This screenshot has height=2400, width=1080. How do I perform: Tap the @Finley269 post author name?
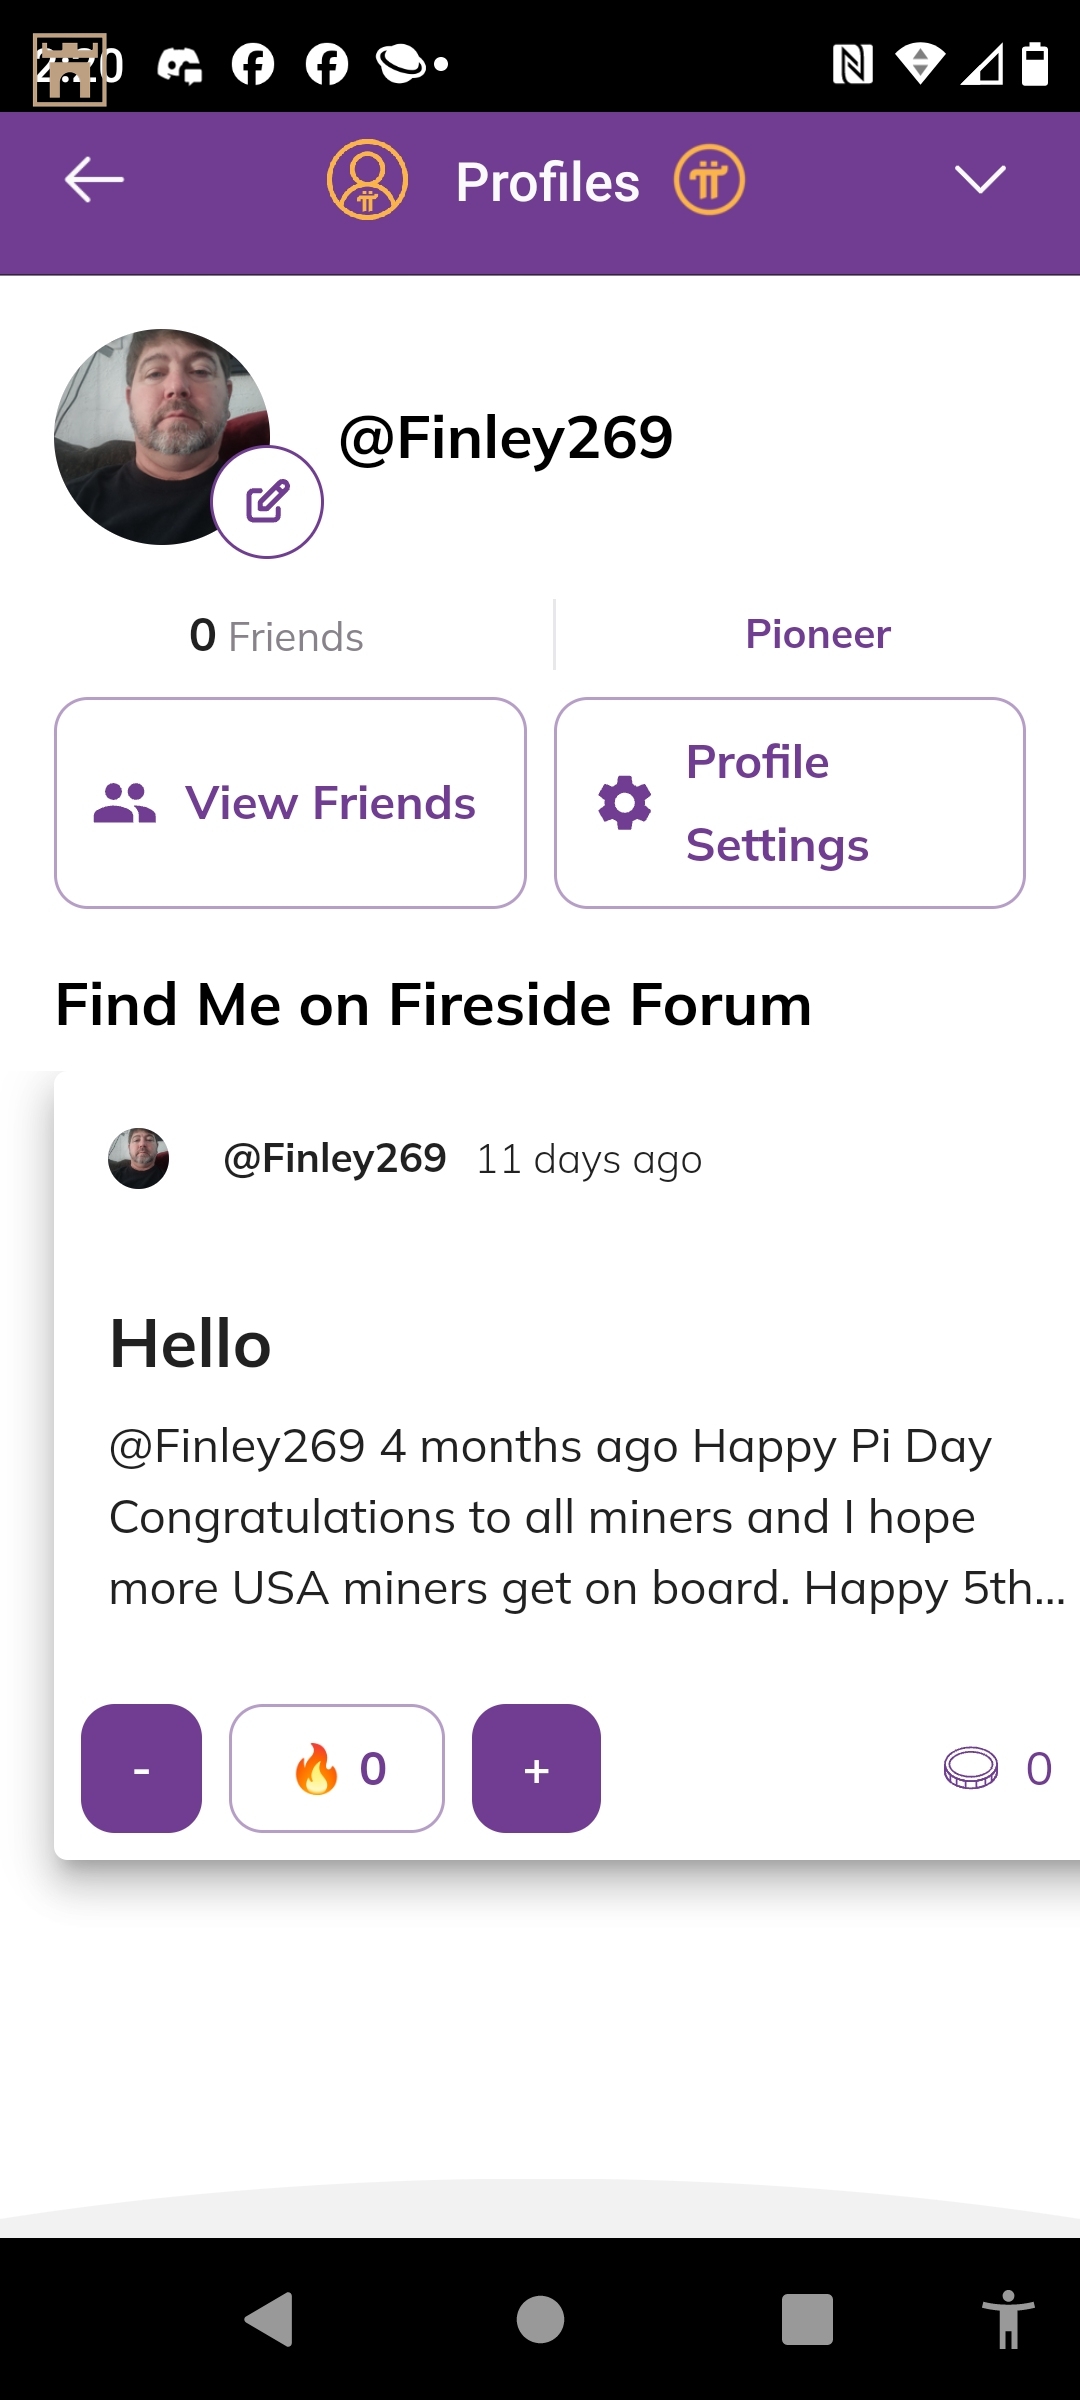pyautogui.click(x=335, y=1159)
